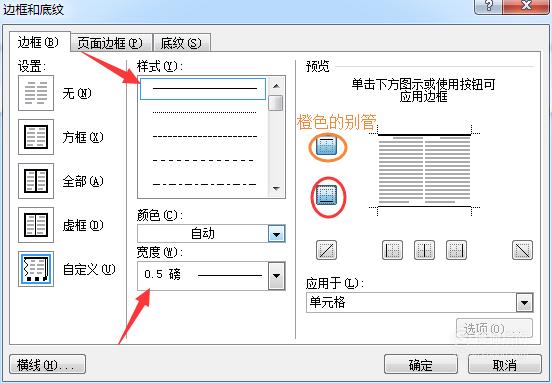552x384 pixels.
Task: Toggle the top border button in preview
Action: coord(327,146)
